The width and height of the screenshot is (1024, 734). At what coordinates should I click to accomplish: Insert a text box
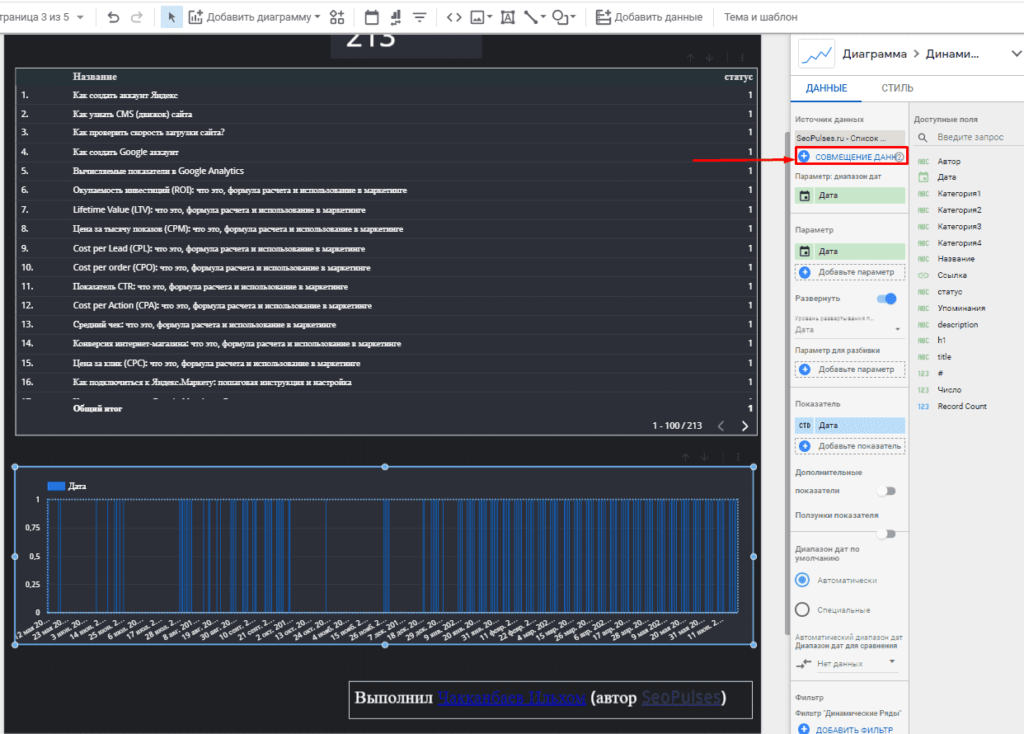(507, 17)
